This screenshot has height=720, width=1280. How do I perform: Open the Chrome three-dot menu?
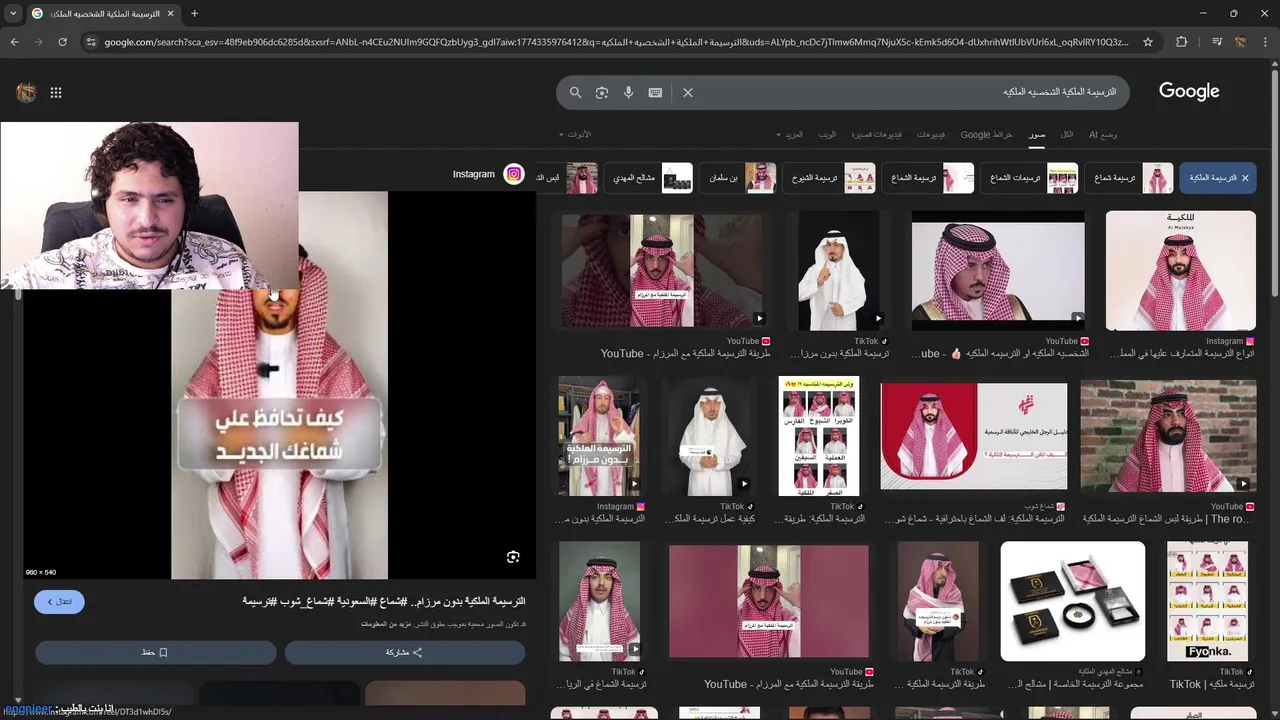pos(1265,42)
